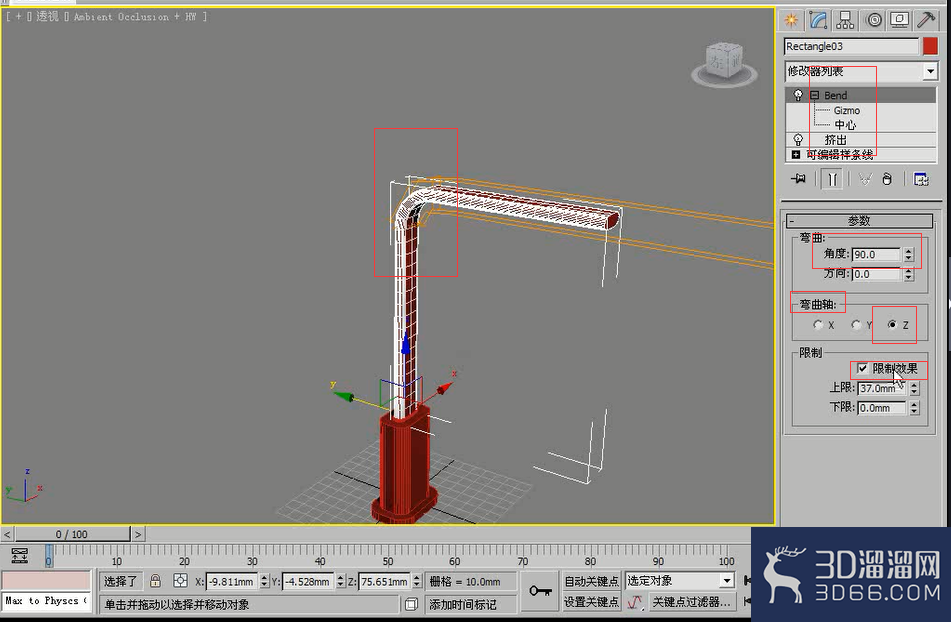Open Ambient Occlusion + HW shading menu
Viewport: 951px width, 622px height.
coord(135,17)
